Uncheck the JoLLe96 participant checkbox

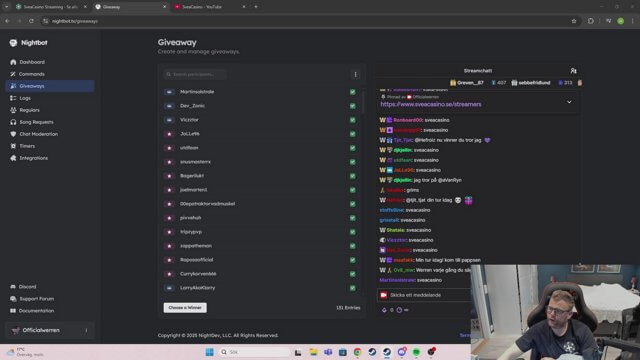(x=353, y=134)
